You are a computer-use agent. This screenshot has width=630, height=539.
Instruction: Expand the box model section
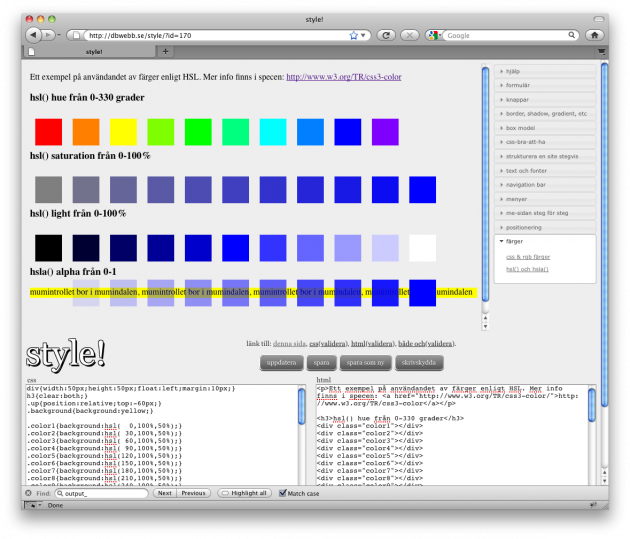pos(545,128)
